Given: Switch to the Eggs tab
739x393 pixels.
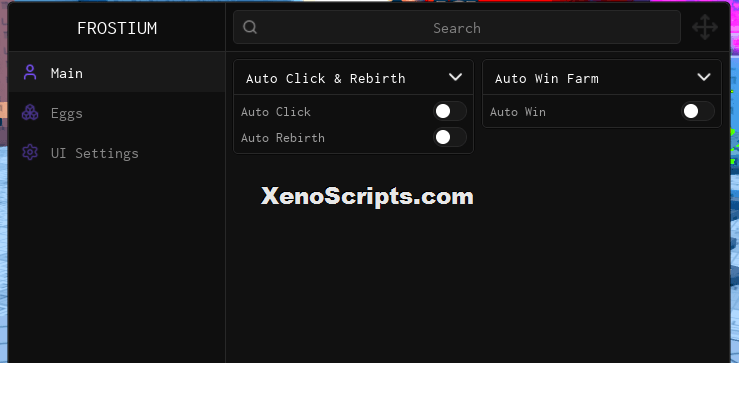Looking at the screenshot, I should pyautogui.click(x=117, y=113).
